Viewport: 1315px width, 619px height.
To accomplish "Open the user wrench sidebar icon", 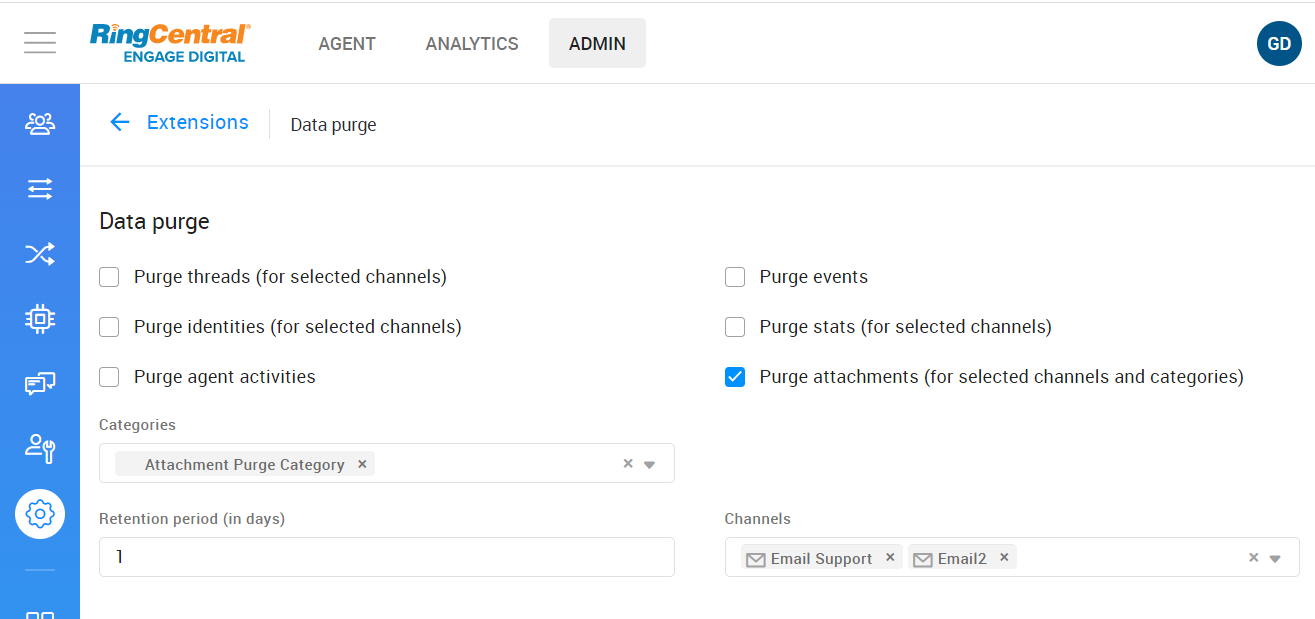I will coord(40,449).
